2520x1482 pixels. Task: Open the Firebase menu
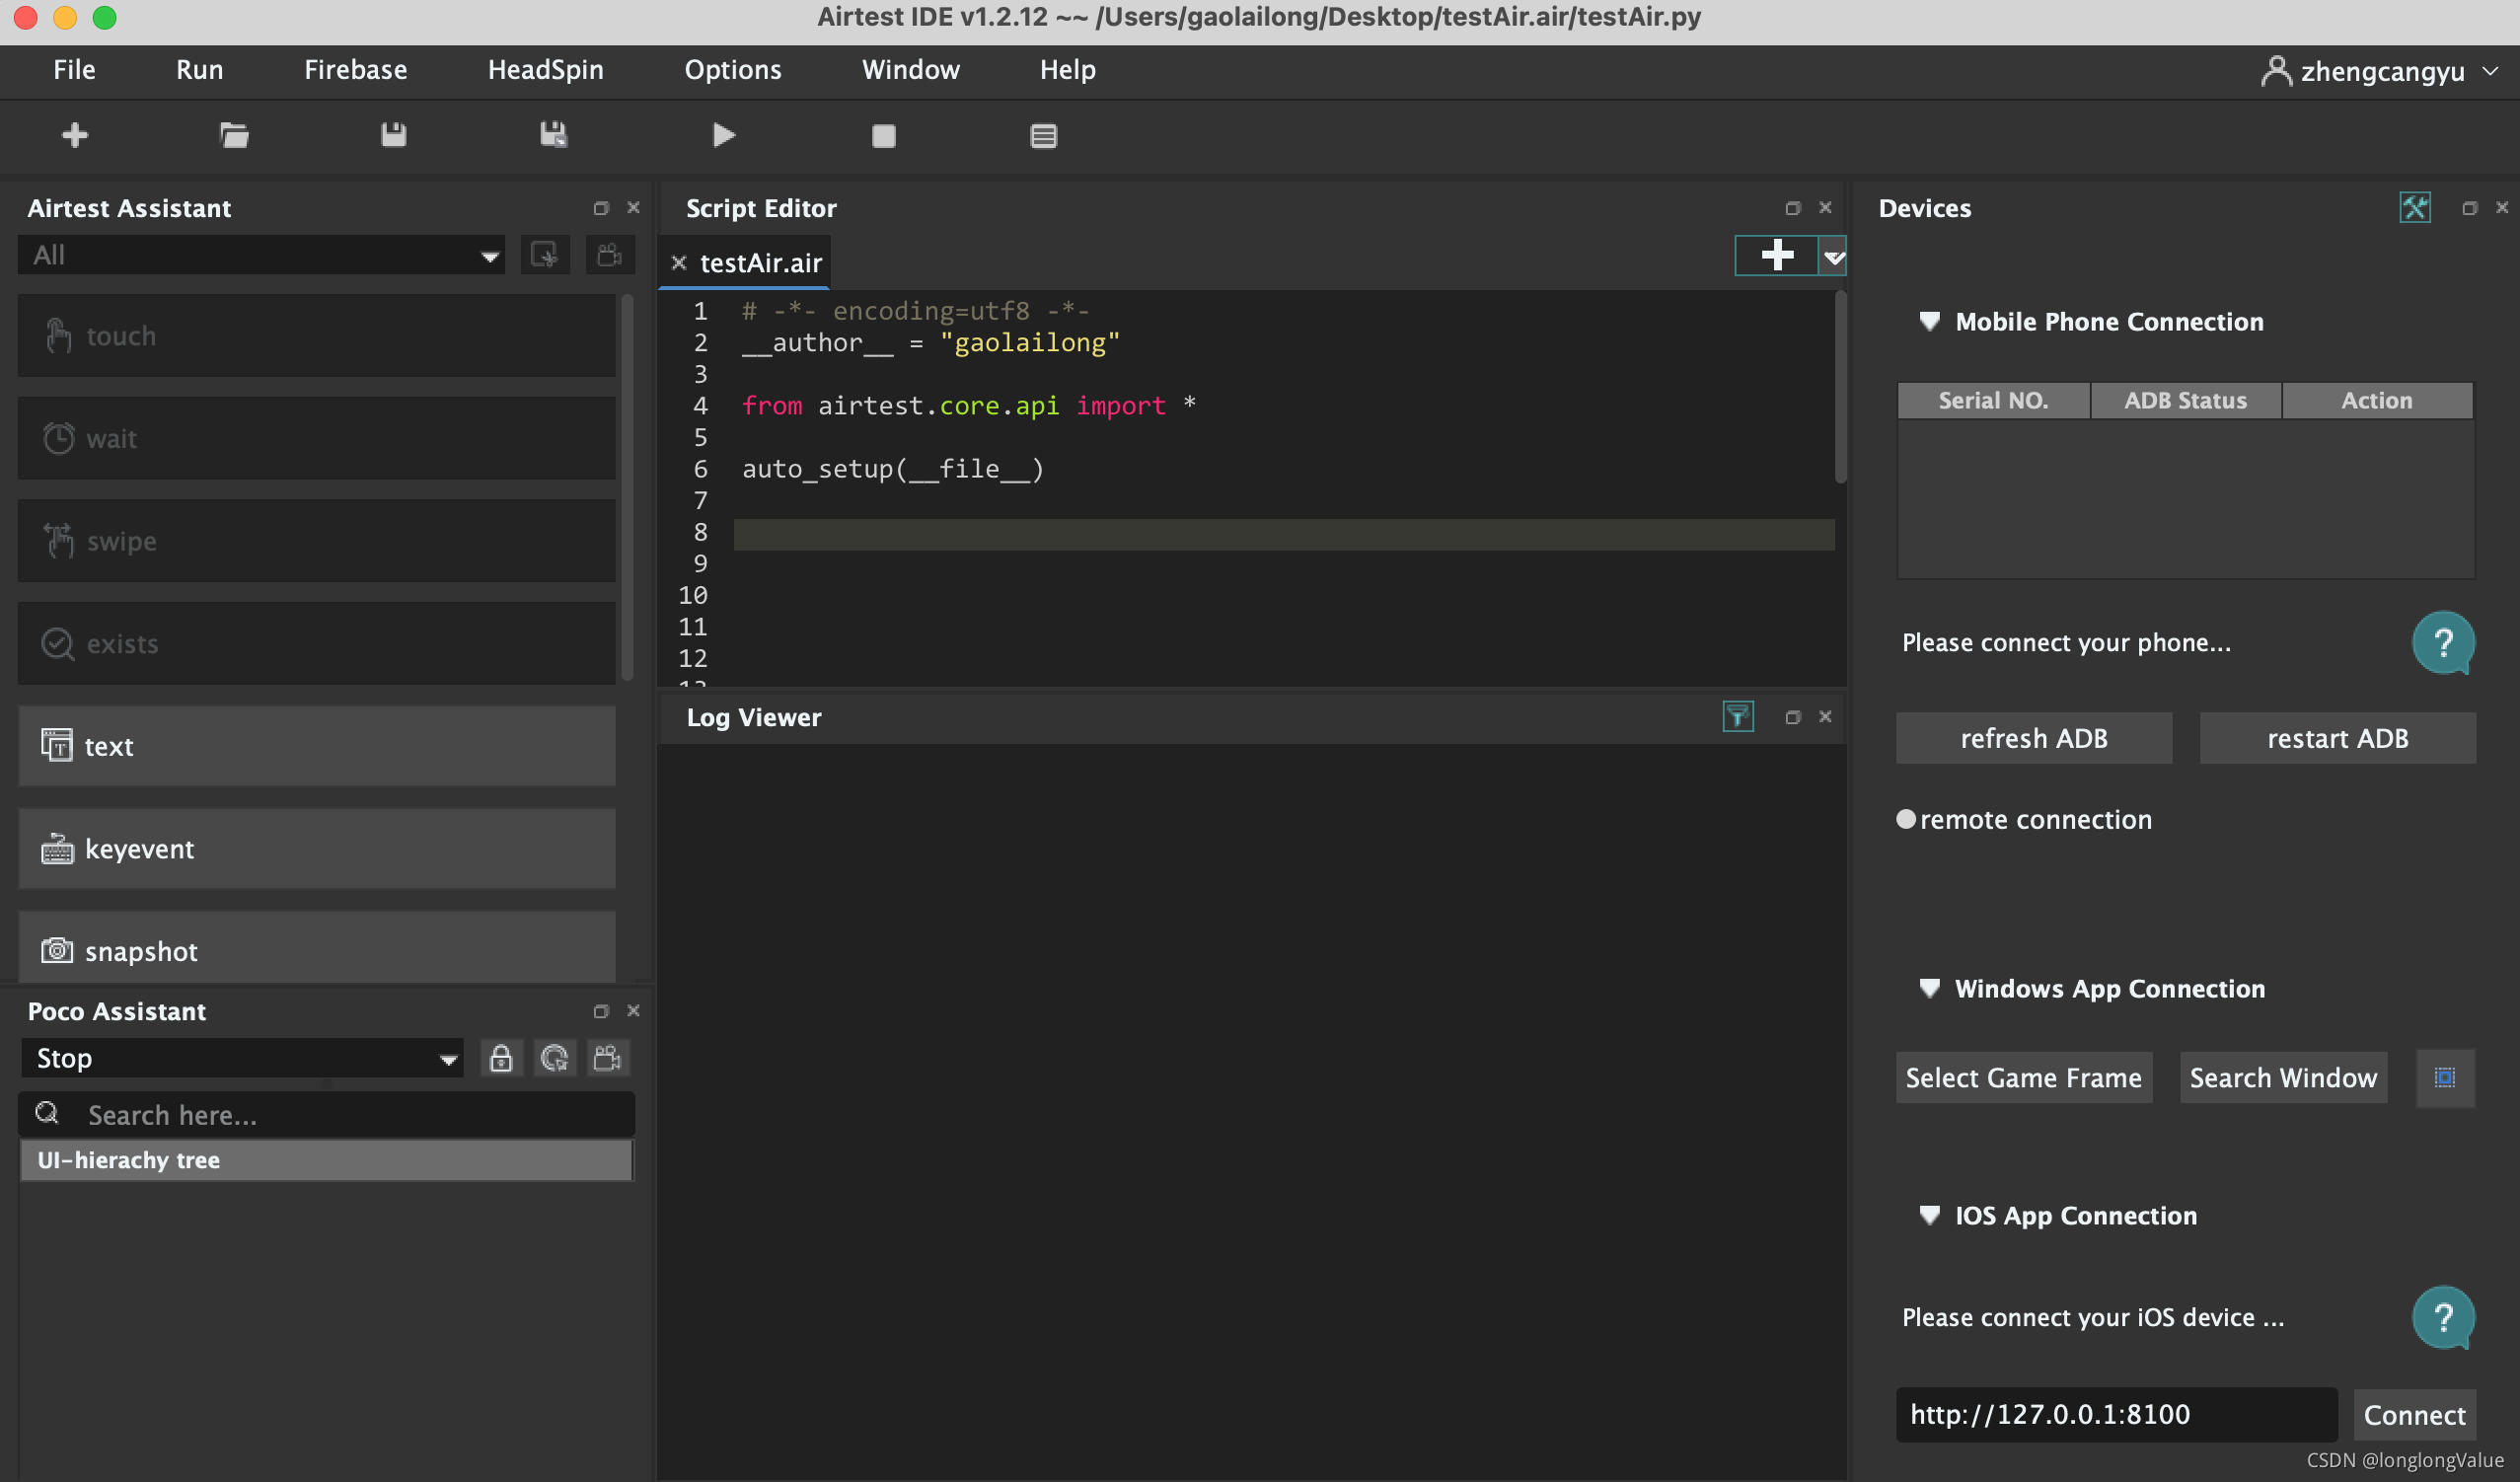[x=356, y=70]
